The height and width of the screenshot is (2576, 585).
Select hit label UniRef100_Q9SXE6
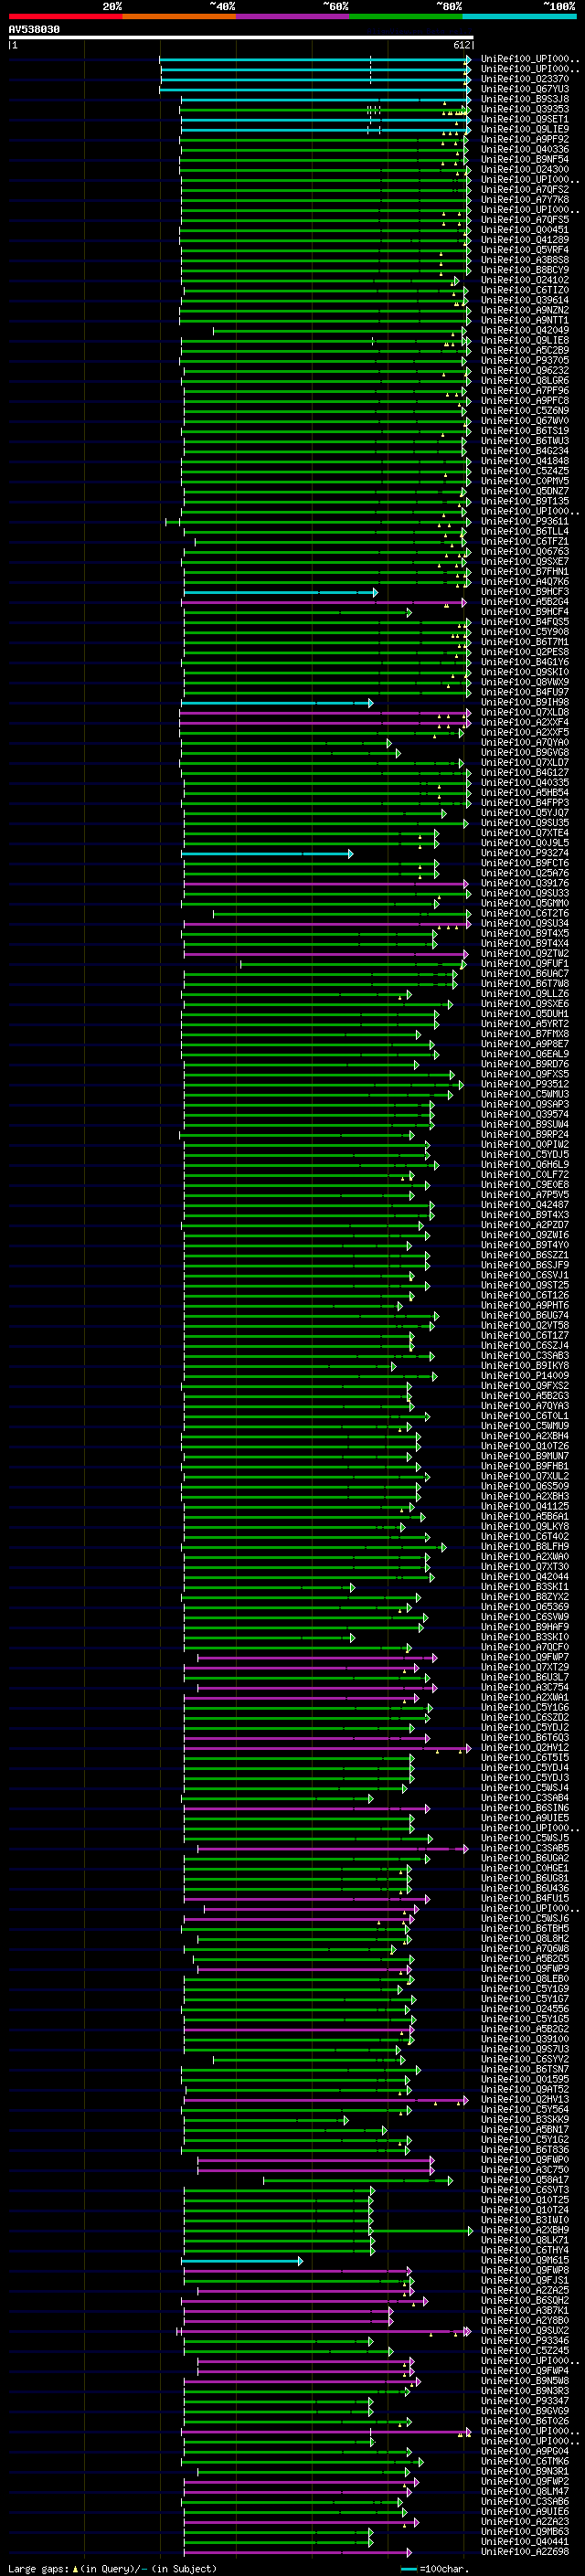525,1004
